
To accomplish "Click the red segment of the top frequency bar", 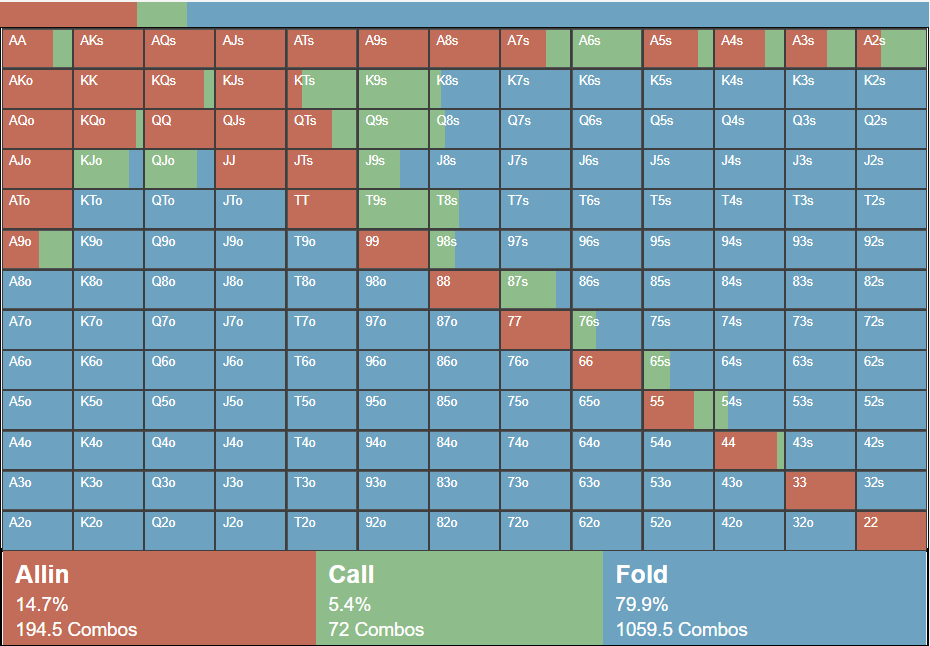I will 68,14.
